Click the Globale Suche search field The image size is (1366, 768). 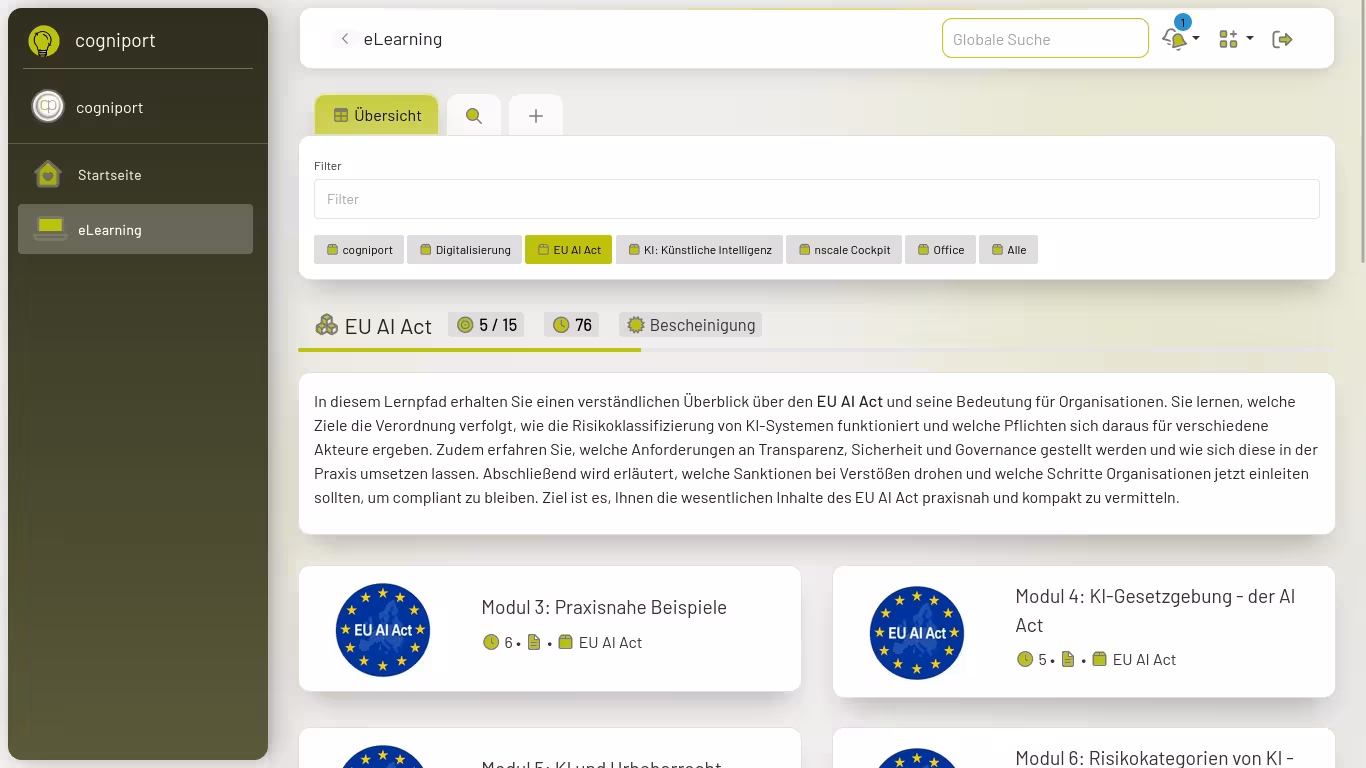(1045, 39)
